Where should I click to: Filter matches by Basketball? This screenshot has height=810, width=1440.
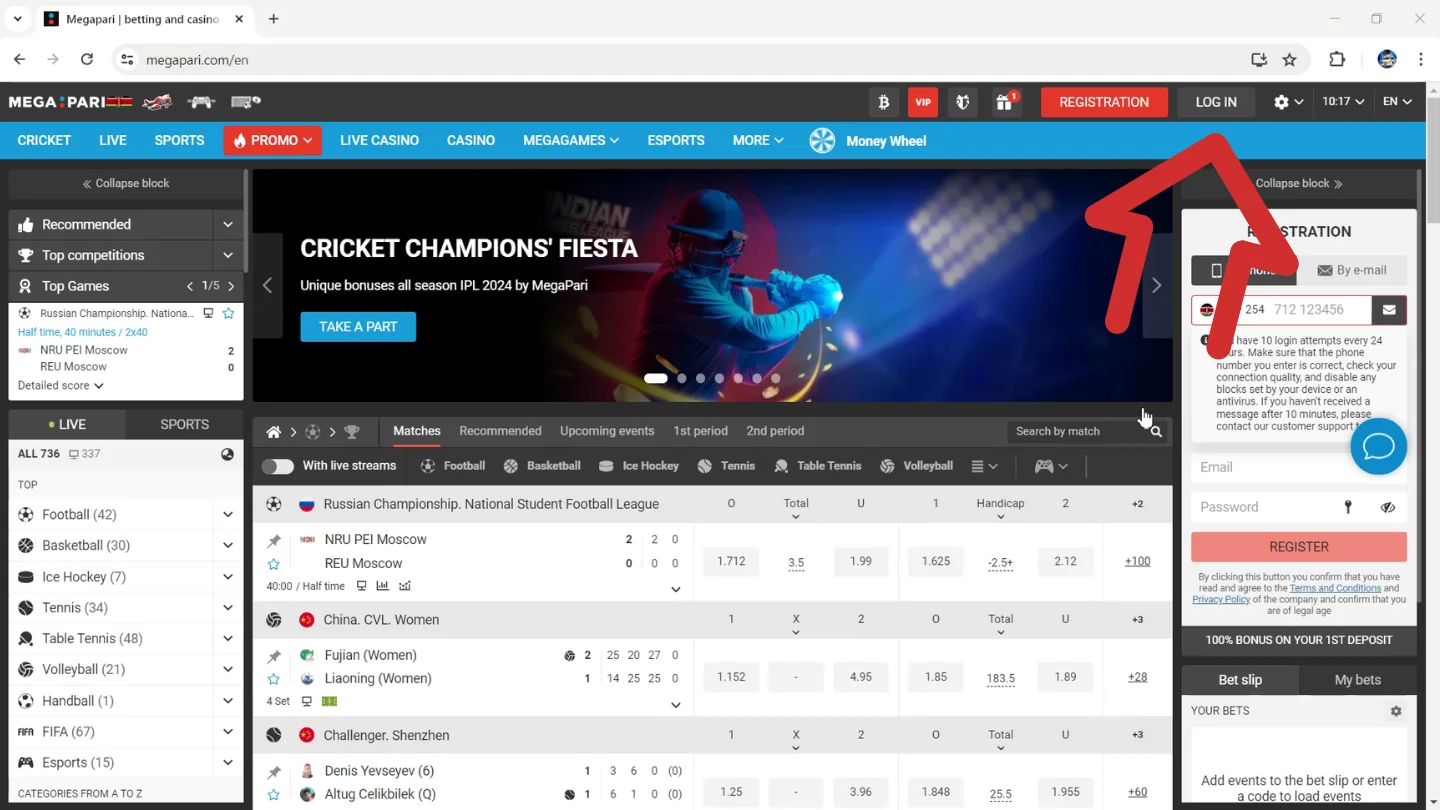pos(542,466)
